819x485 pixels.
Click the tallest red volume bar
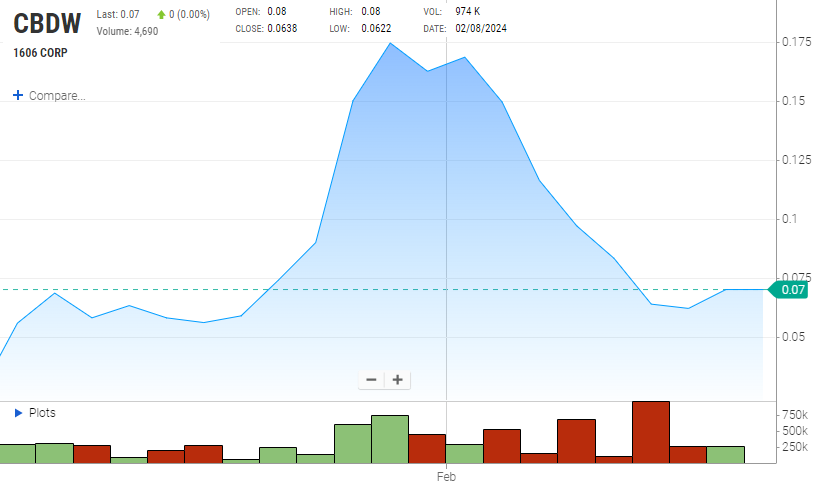651,432
